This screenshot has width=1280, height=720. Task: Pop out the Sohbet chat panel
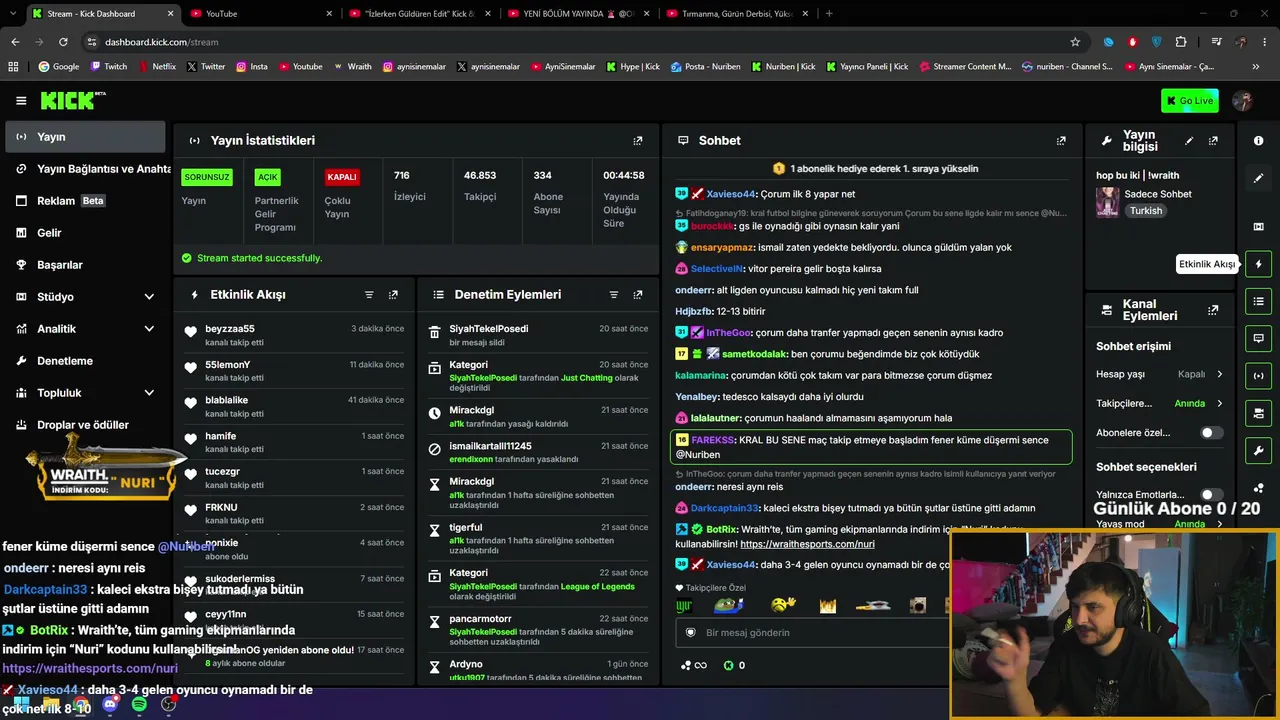pos(1061,141)
